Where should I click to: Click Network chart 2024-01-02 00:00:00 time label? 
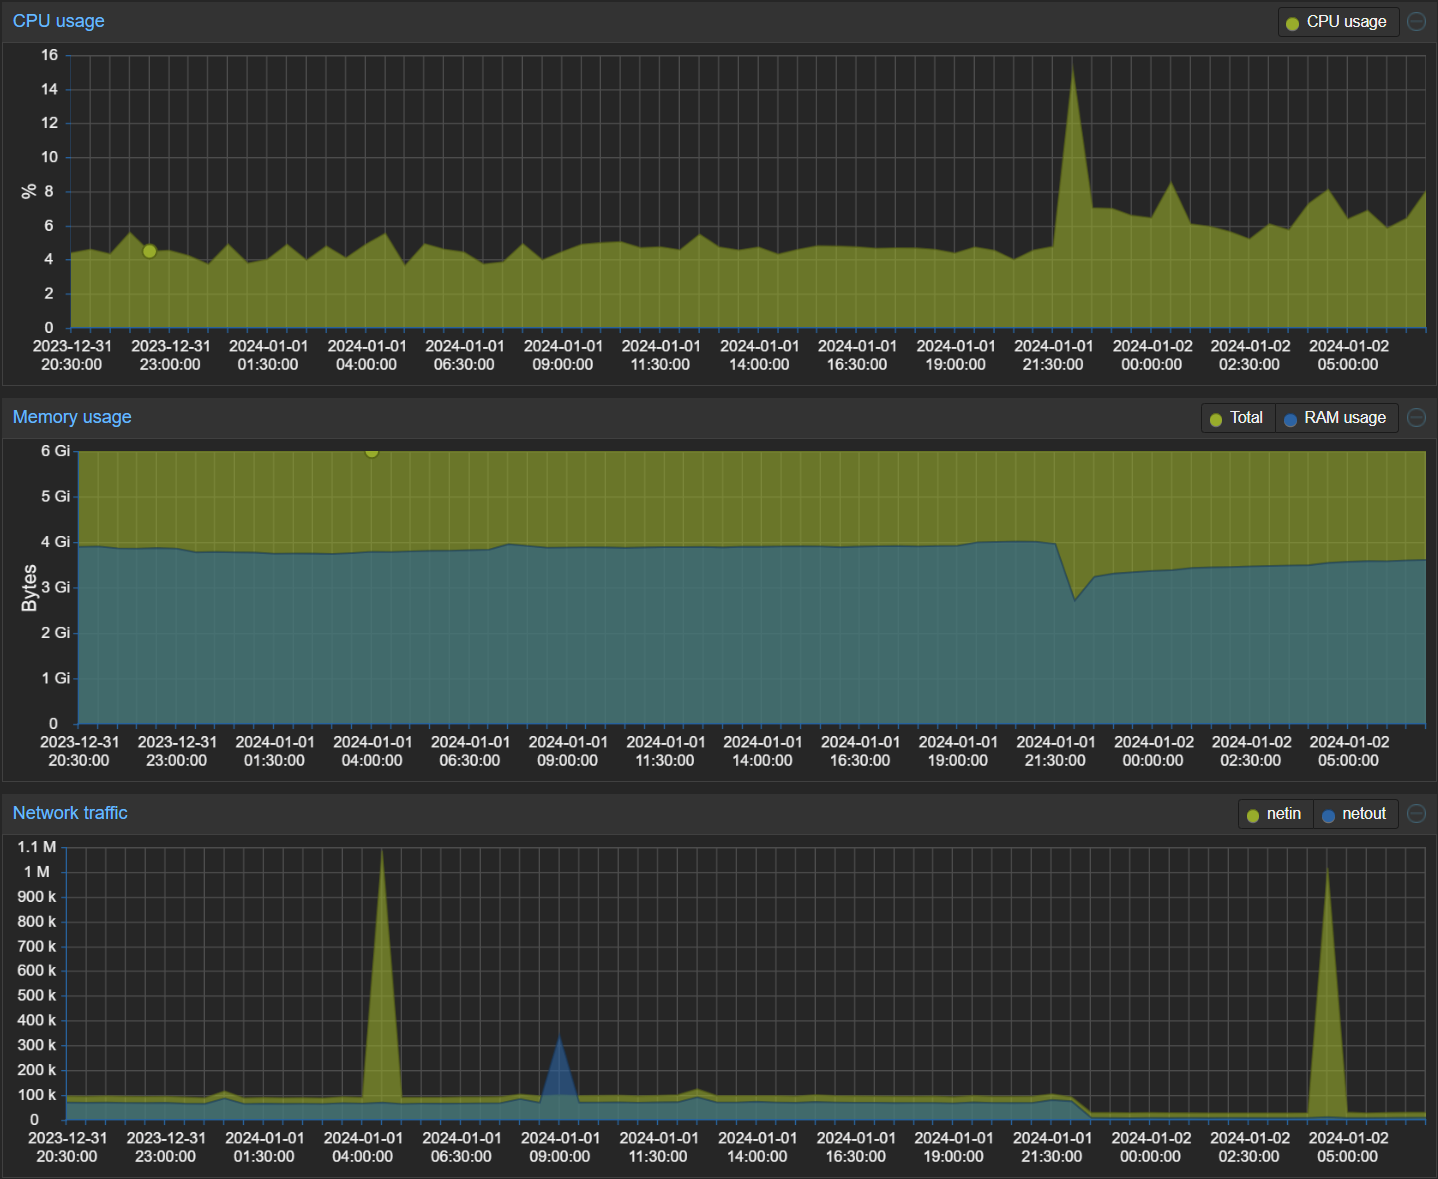[1150, 1147]
